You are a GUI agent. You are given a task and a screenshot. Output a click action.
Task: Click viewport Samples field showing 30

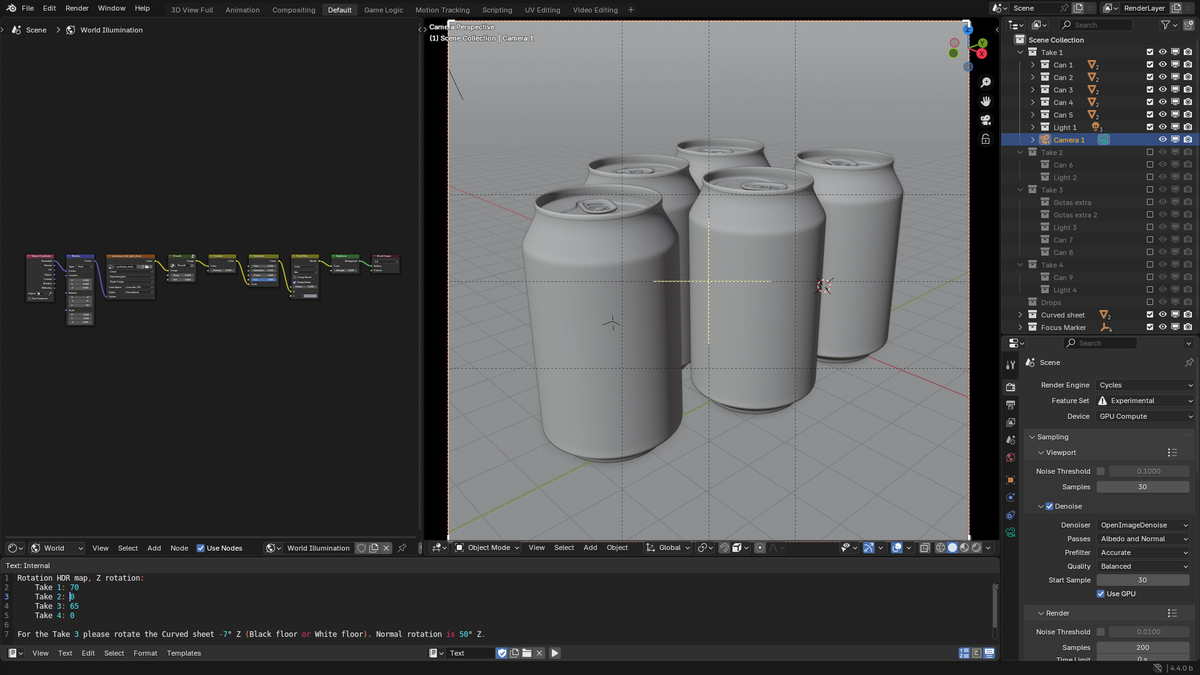tap(1143, 487)
